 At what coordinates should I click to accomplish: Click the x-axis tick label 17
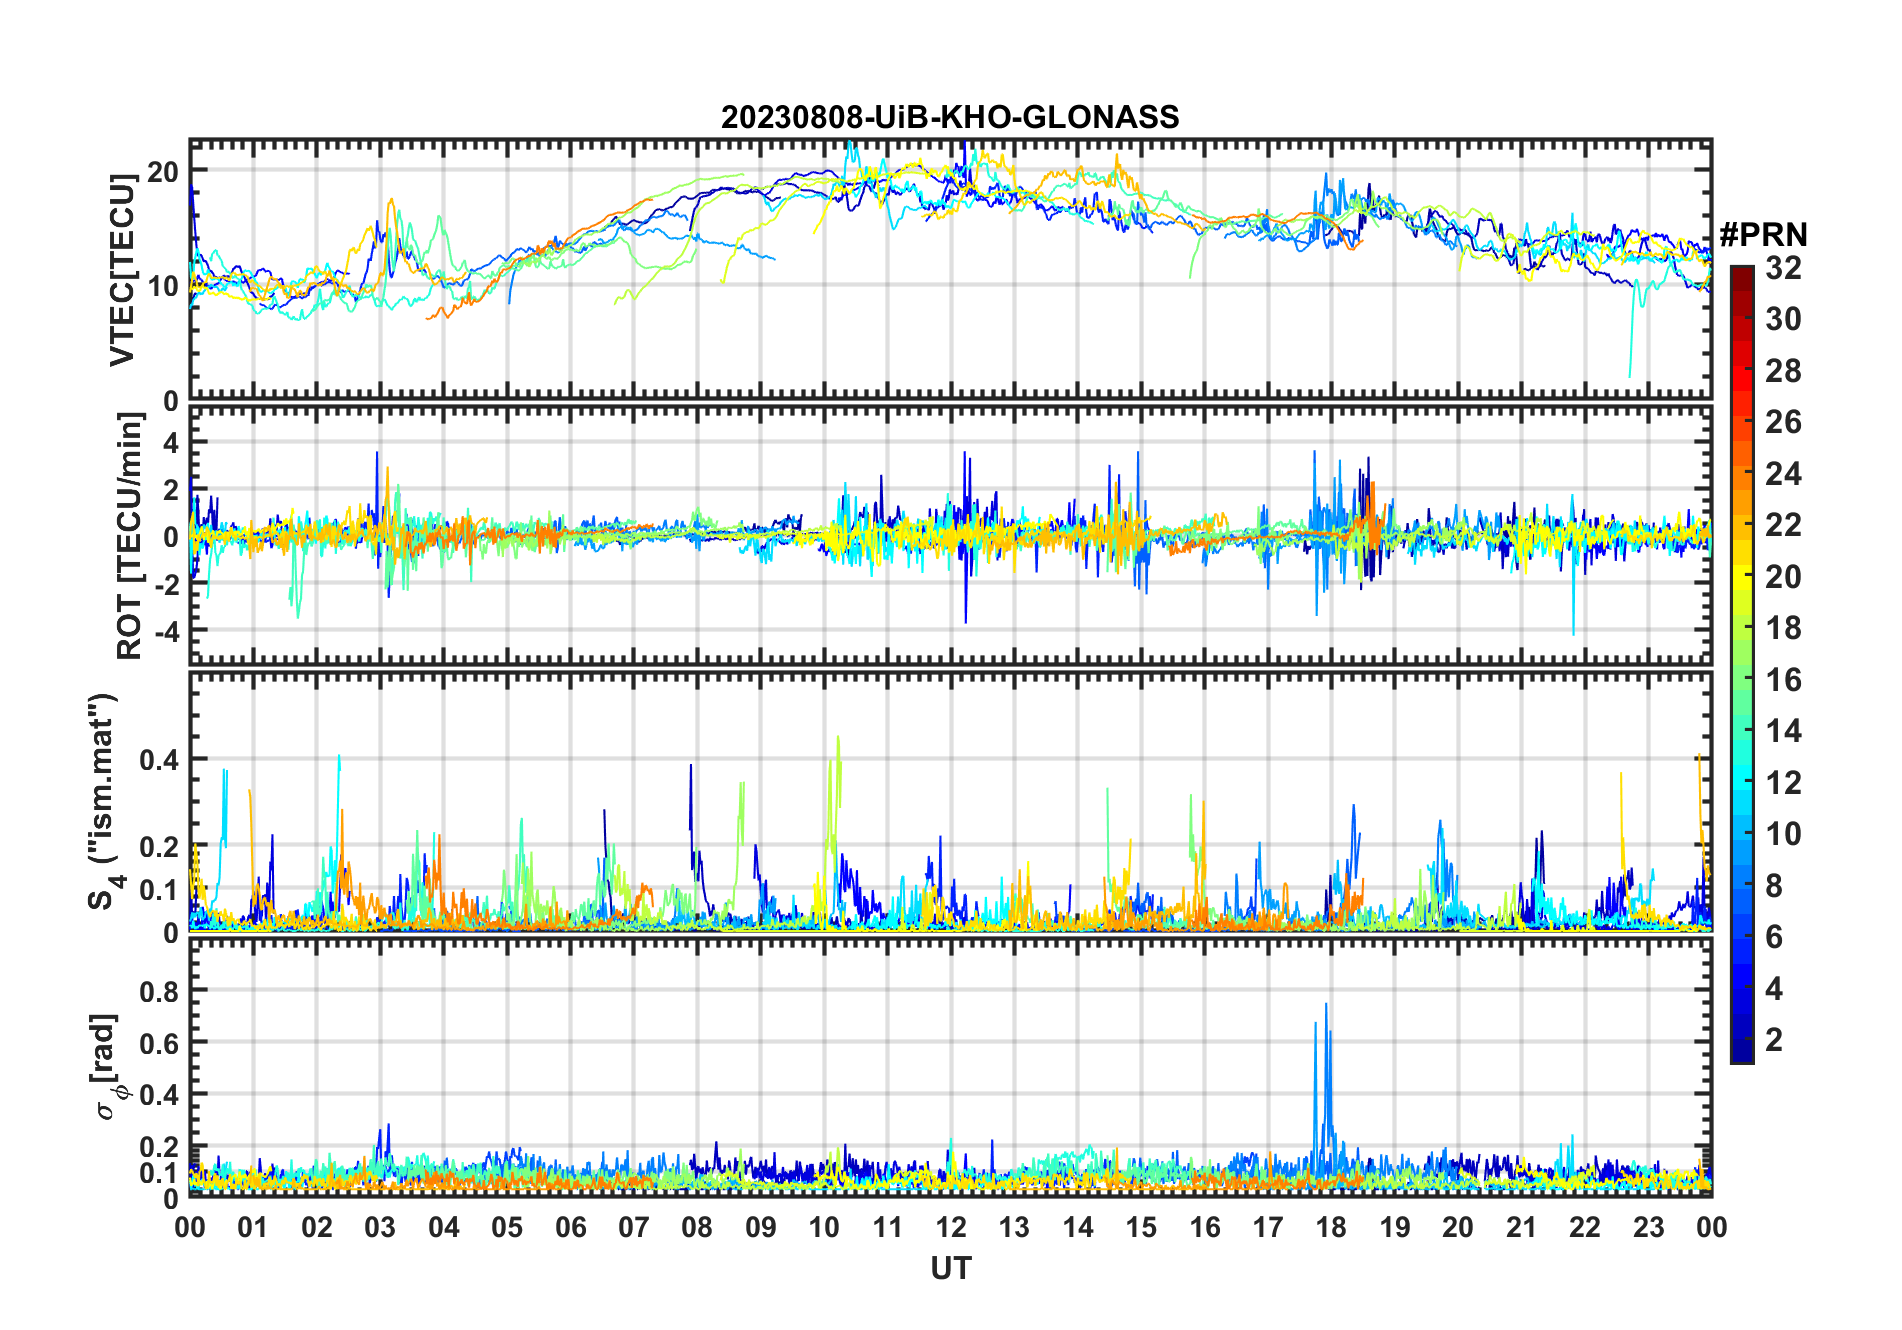coord(1268,1227)
